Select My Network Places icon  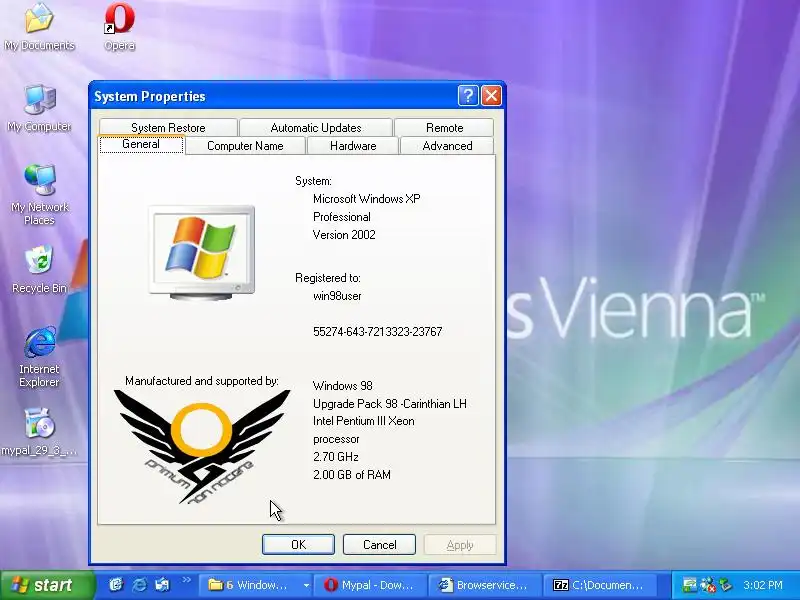[39, 194]
